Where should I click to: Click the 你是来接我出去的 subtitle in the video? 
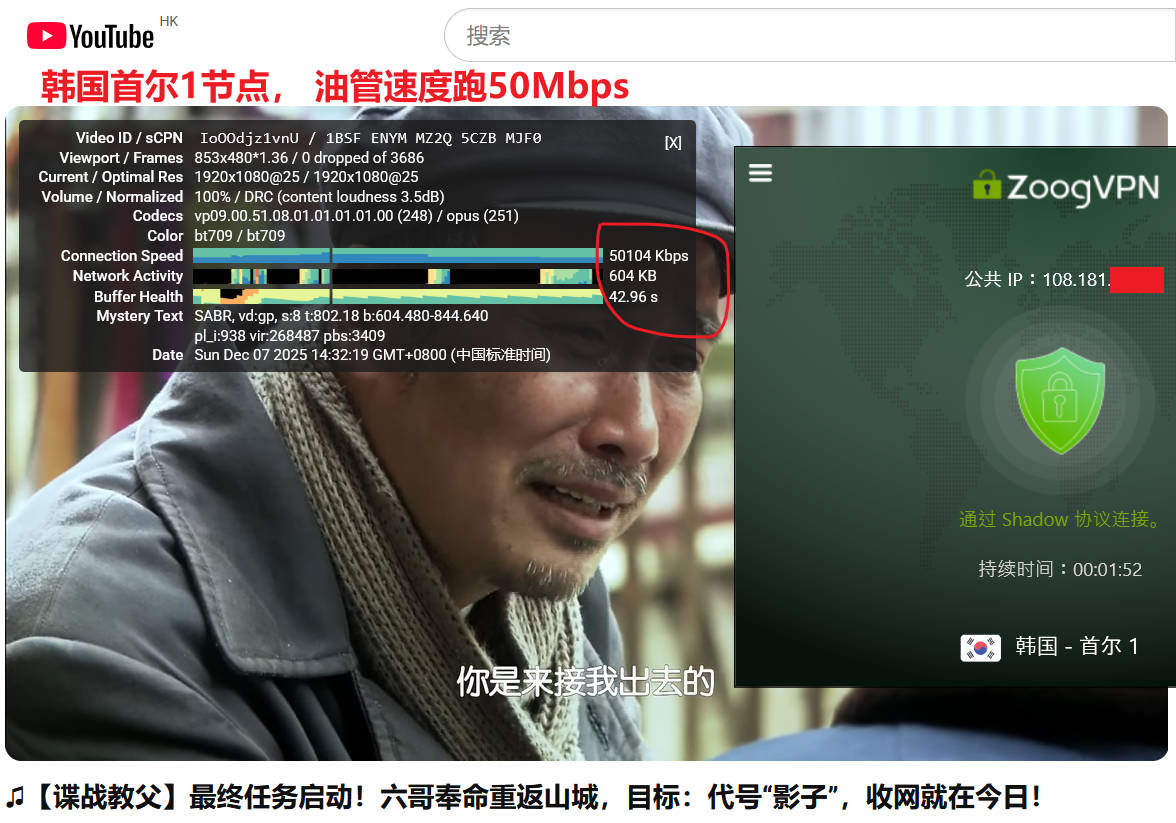pos(585,682)
